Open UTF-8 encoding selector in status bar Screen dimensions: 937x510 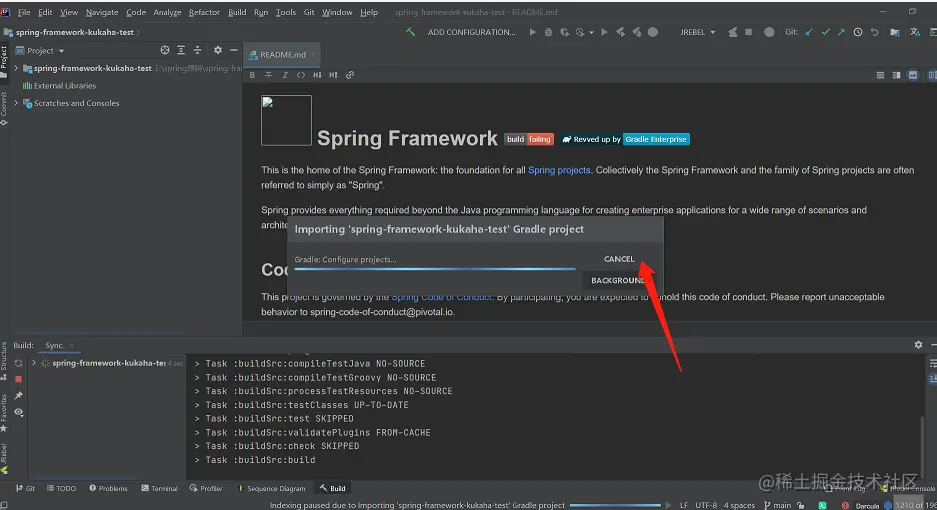tap(706, 505)
